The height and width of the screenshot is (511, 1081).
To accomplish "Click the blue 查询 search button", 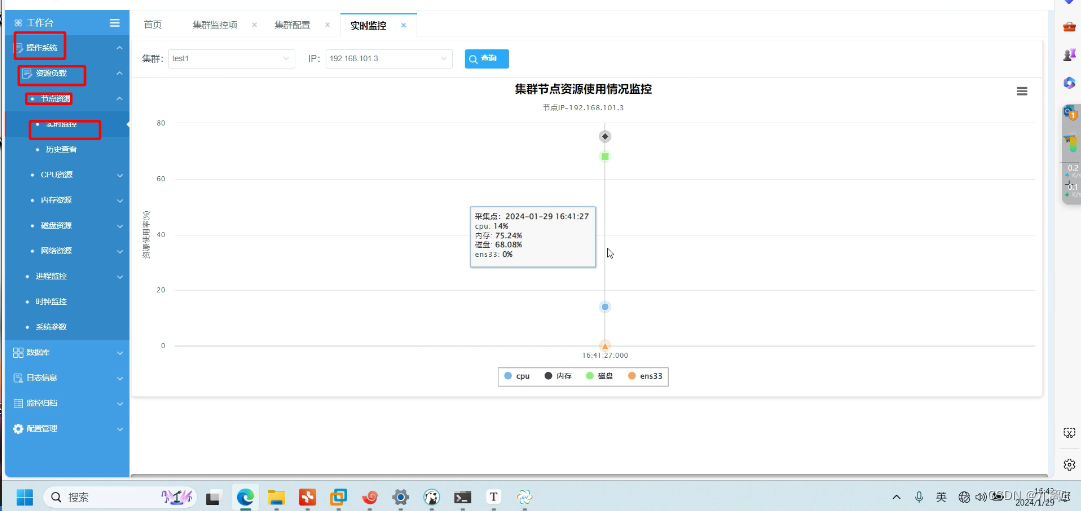I will click(x=487, y=59).
